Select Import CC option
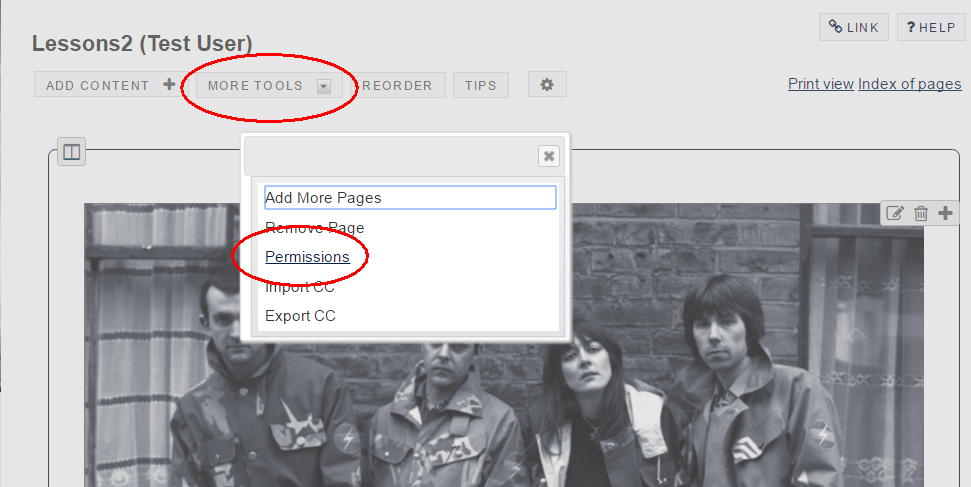971x487 pixels. point(300,287)
